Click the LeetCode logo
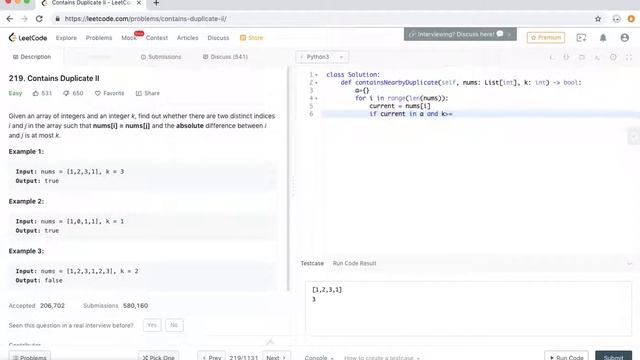The width and height of the screenshot is (640, 360). click(x=28, y=38)
